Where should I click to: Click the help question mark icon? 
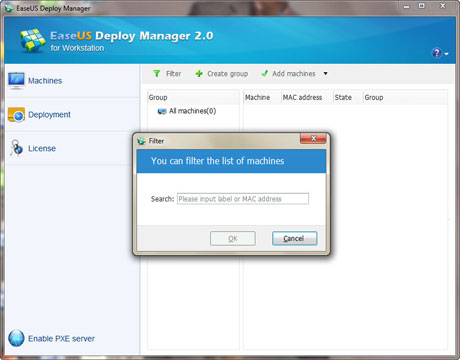pyautogui.click(x=437, y=53)
